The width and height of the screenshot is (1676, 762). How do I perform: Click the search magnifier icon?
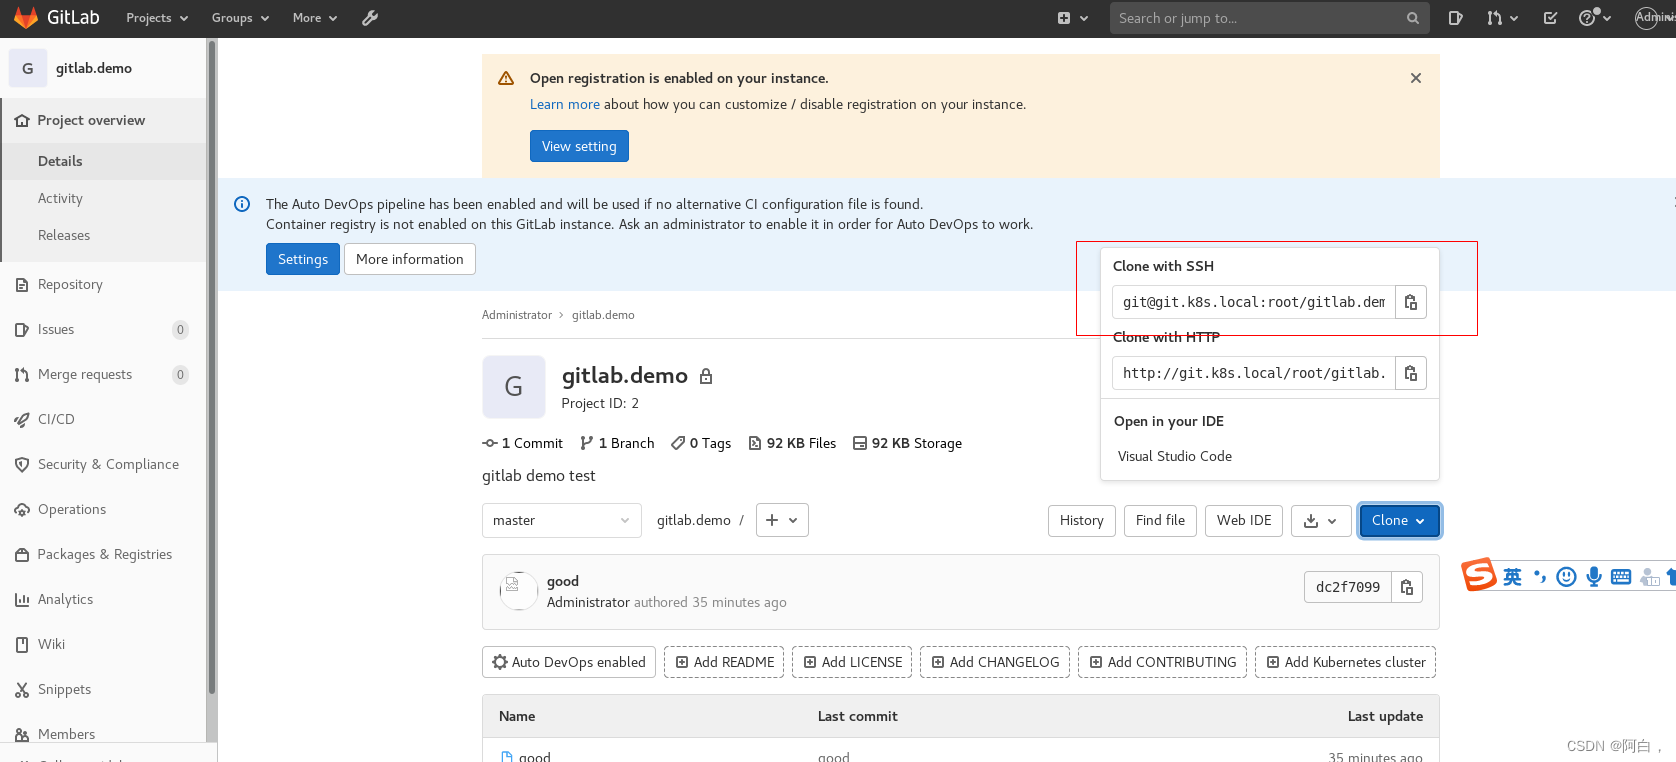[1413, 18]
